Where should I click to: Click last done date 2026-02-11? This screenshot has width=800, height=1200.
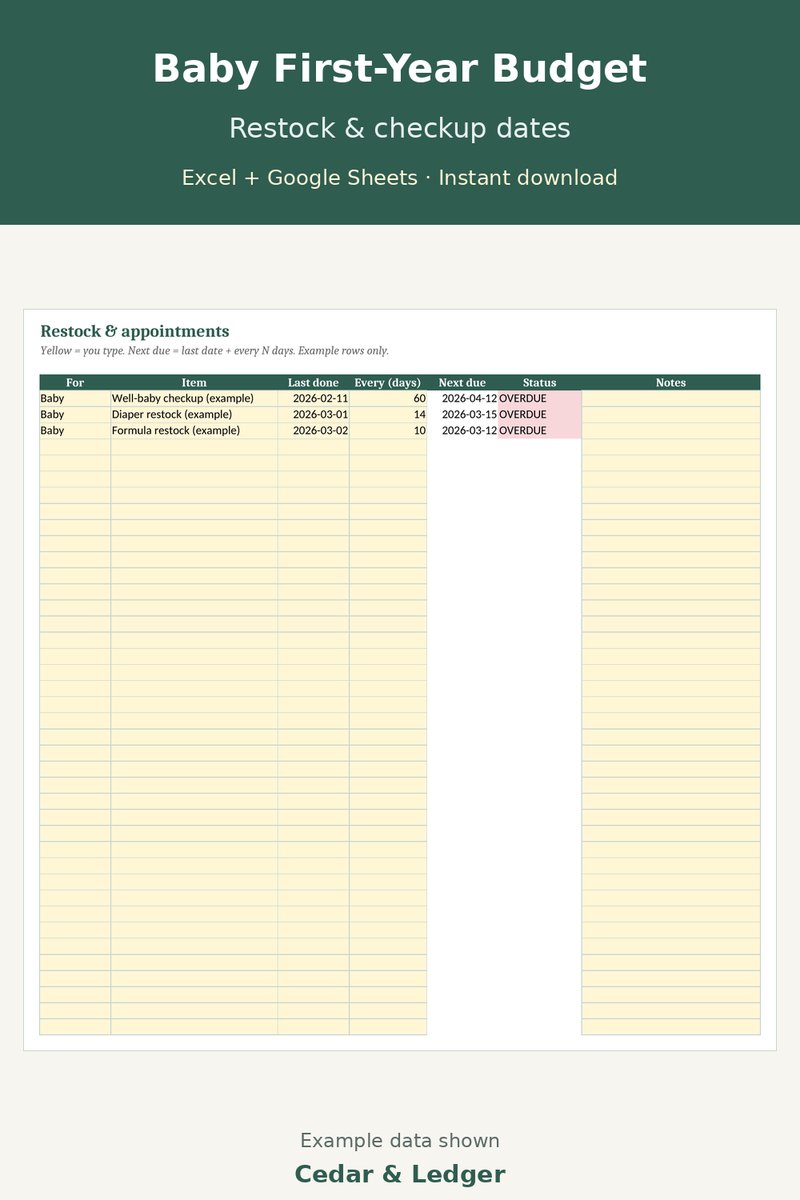tap(314, 398)
